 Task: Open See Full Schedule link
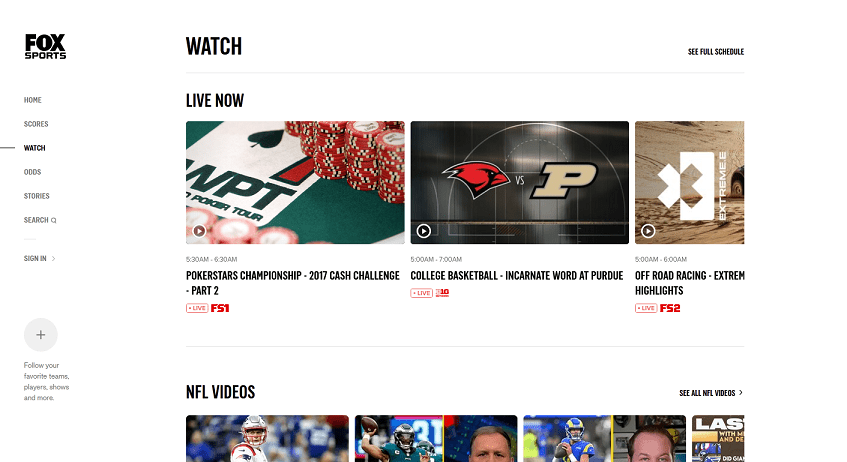tap(716, 52)
